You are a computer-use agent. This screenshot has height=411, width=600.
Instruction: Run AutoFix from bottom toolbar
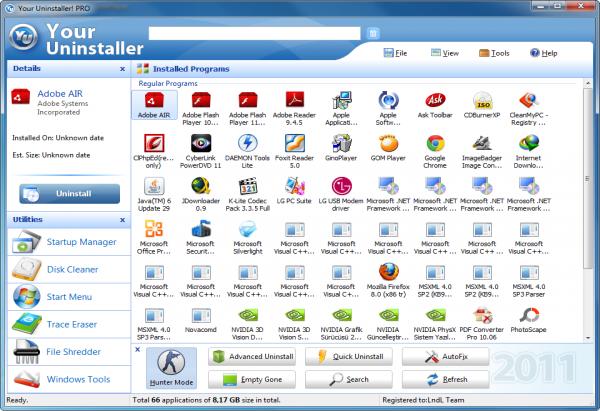446,357
